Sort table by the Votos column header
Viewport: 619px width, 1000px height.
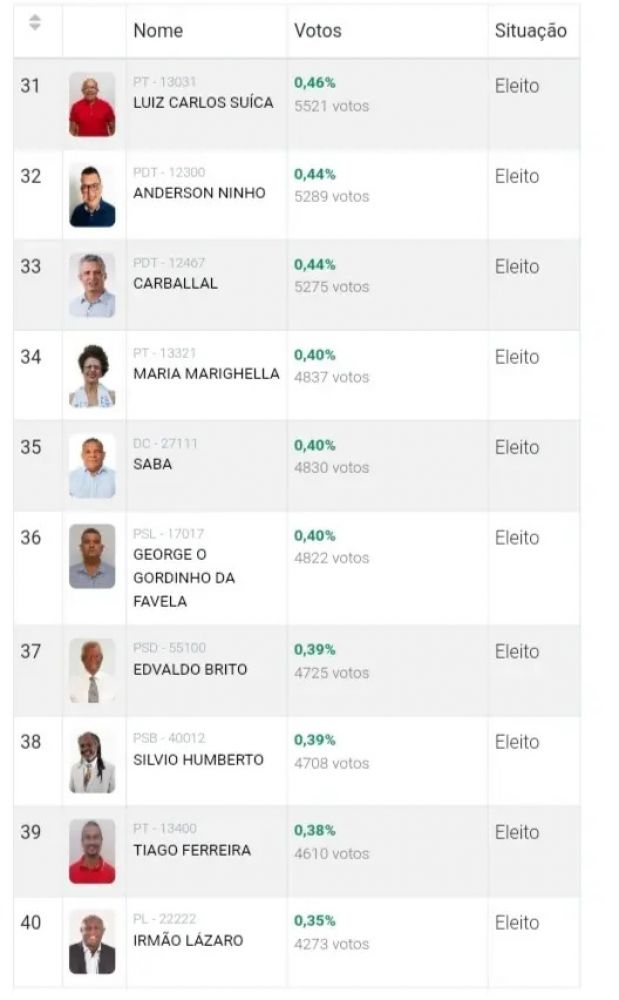tap(317, 31)
